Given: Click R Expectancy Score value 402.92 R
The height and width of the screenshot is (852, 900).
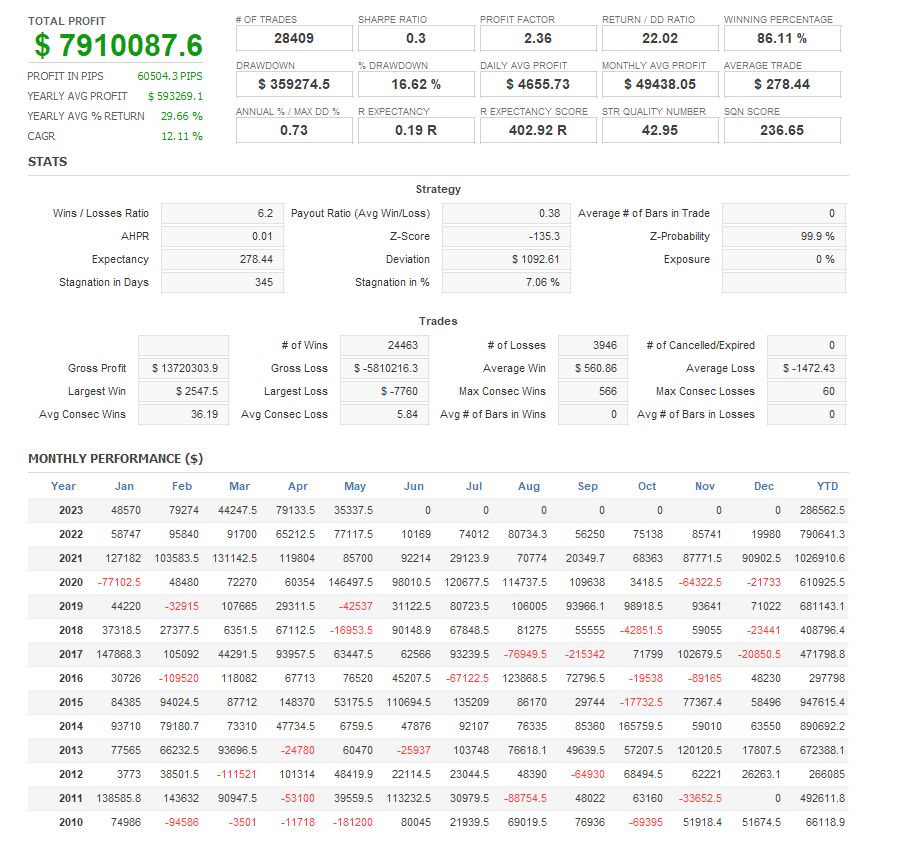Looking at the screenshot, I should click(x=538, y=130).
